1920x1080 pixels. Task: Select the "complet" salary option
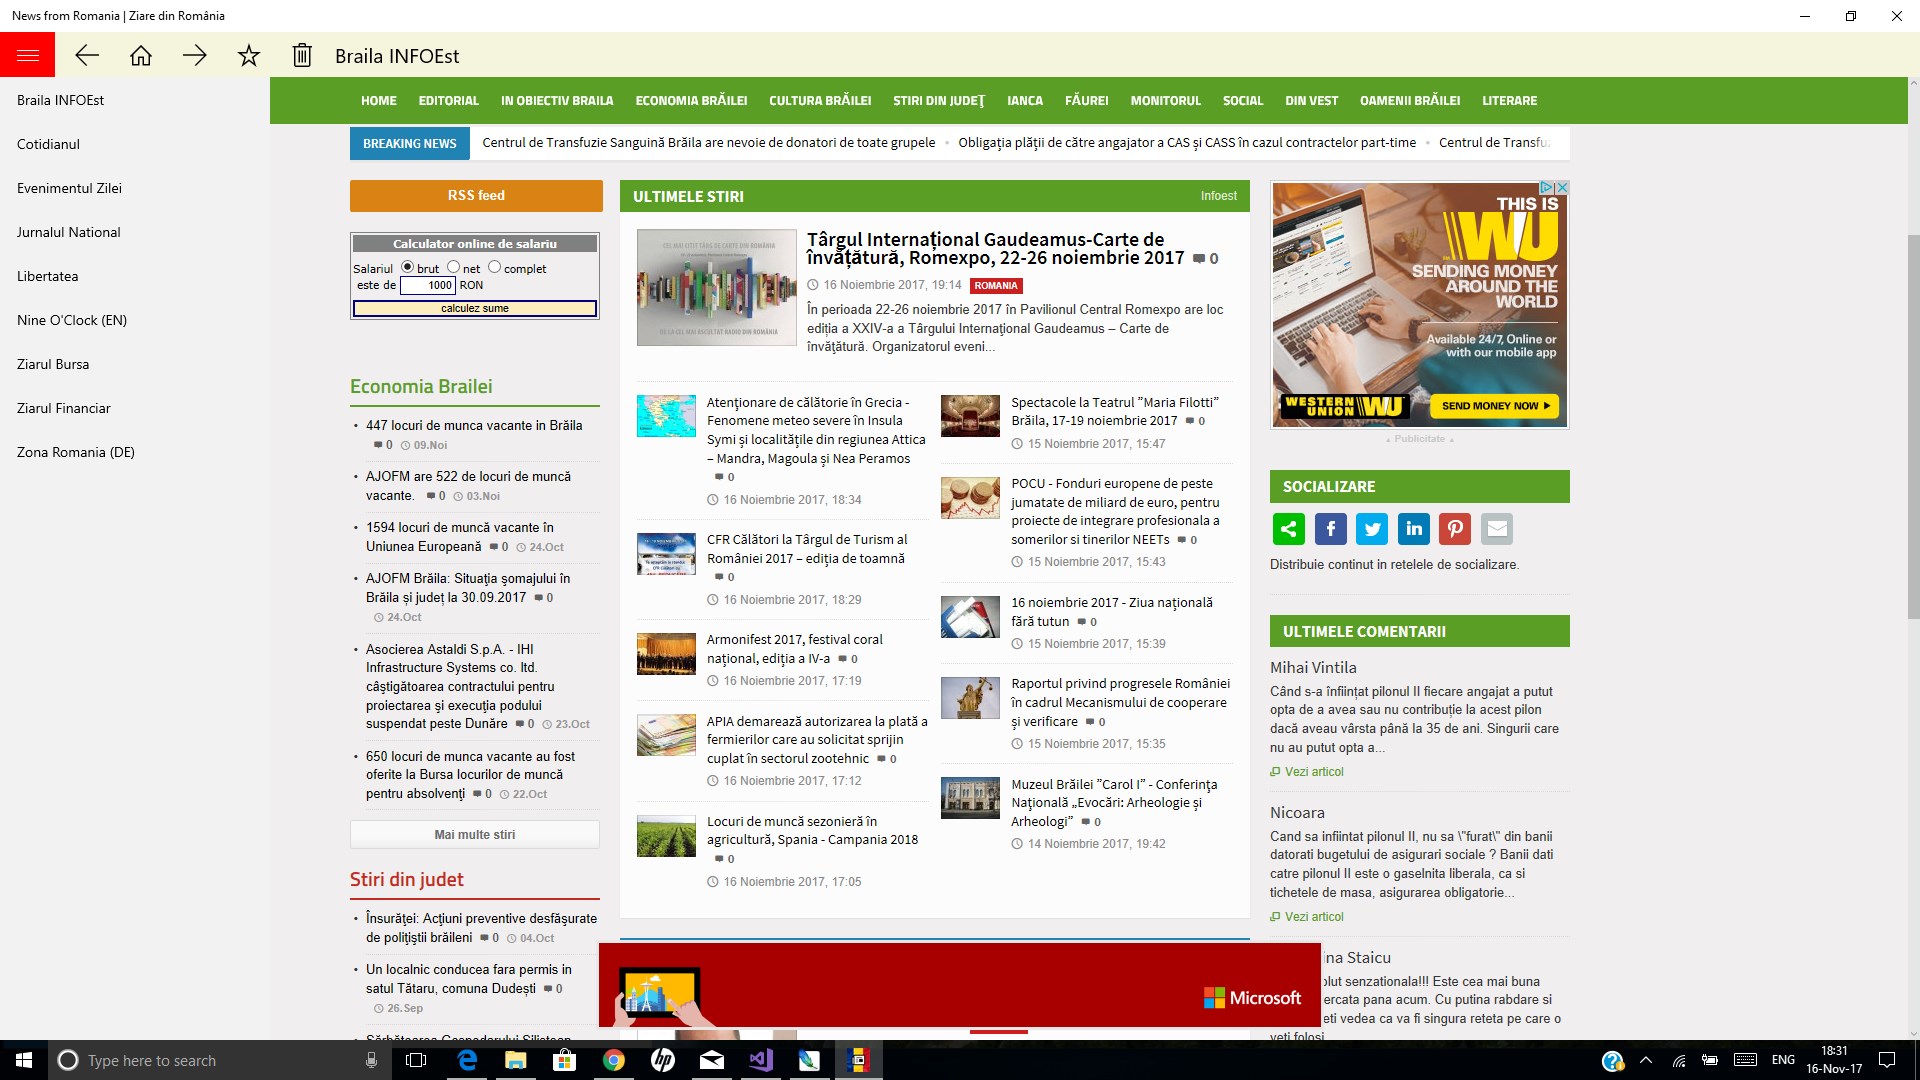tap(494, 267)
